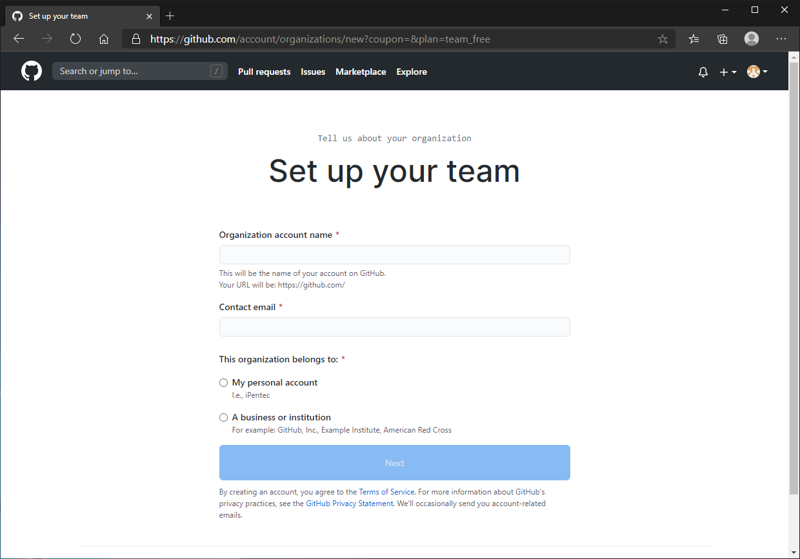Click the lock site-info icon

[136, 39]
